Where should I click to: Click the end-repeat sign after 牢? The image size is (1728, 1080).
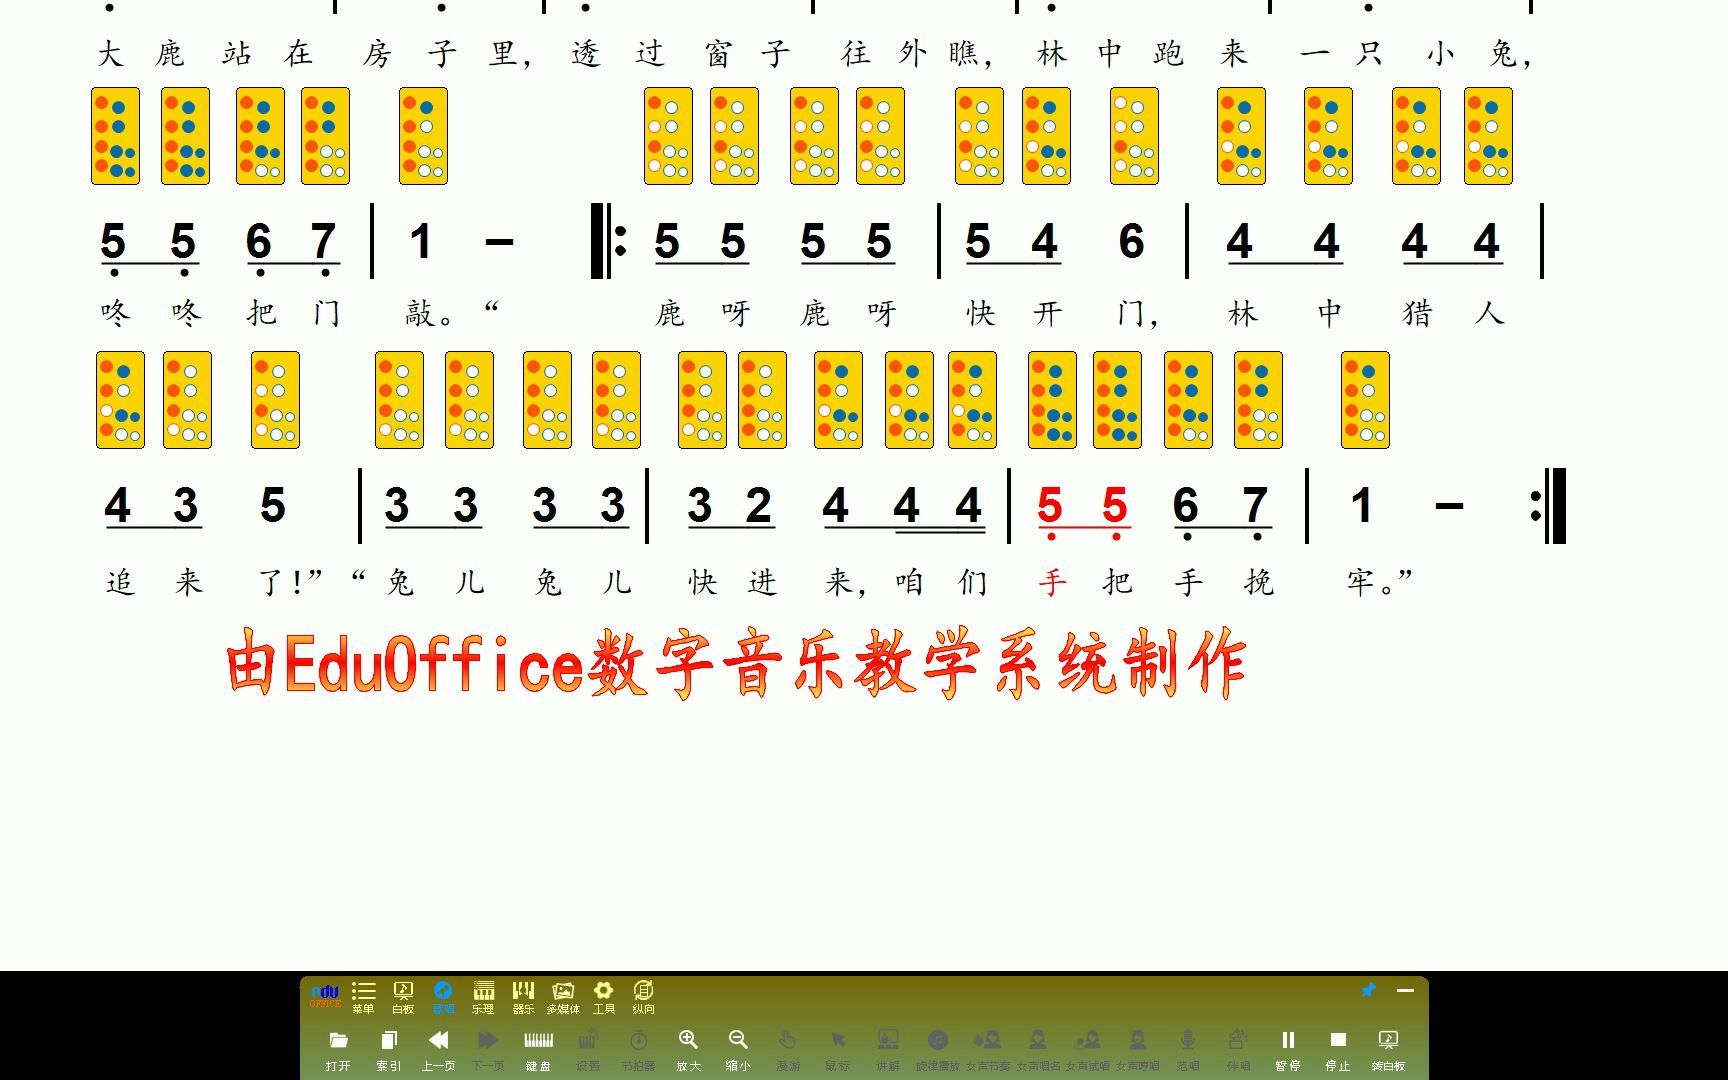pos(1548,506)
